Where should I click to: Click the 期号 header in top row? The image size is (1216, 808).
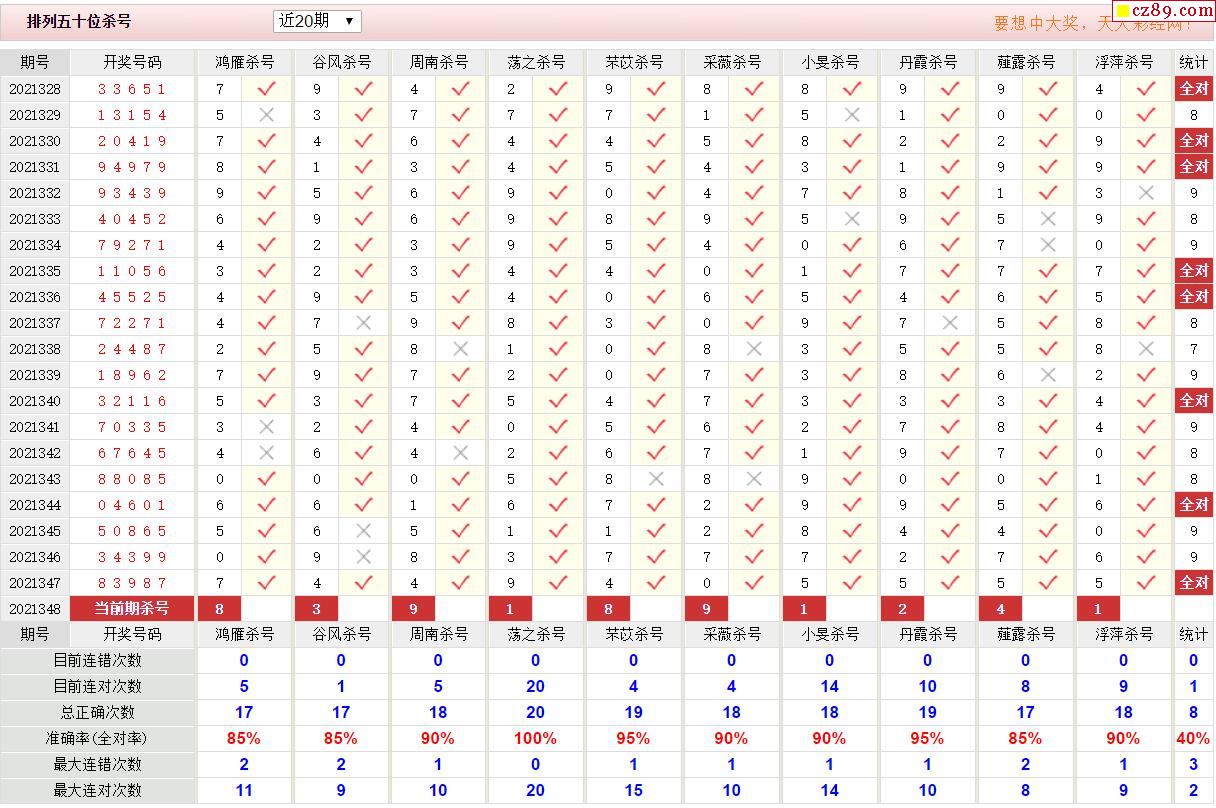pos(35,62)
